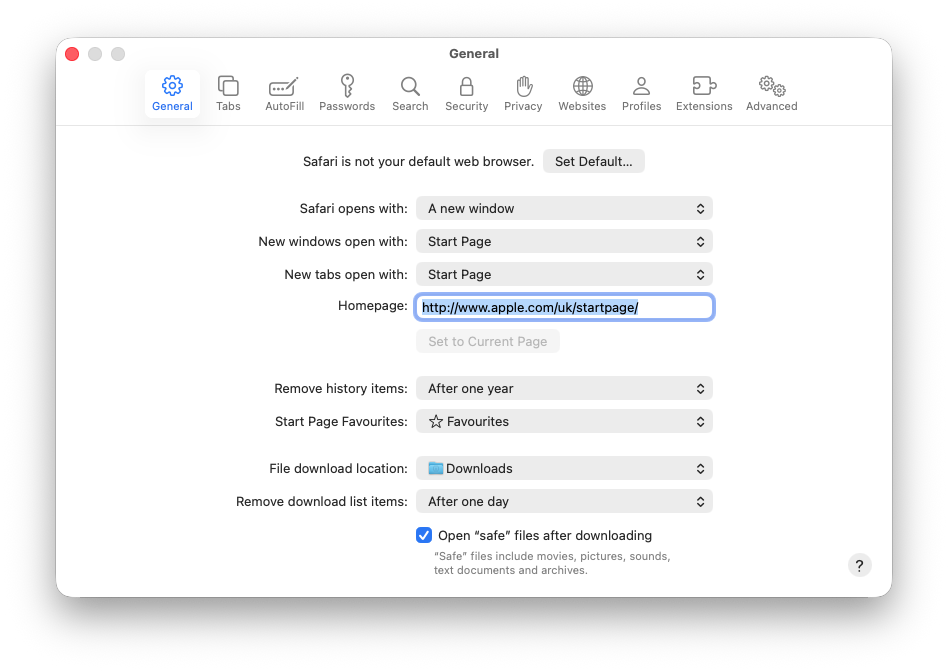Open the Passwords key icon
Screen dimensions: 948x671
347,86
